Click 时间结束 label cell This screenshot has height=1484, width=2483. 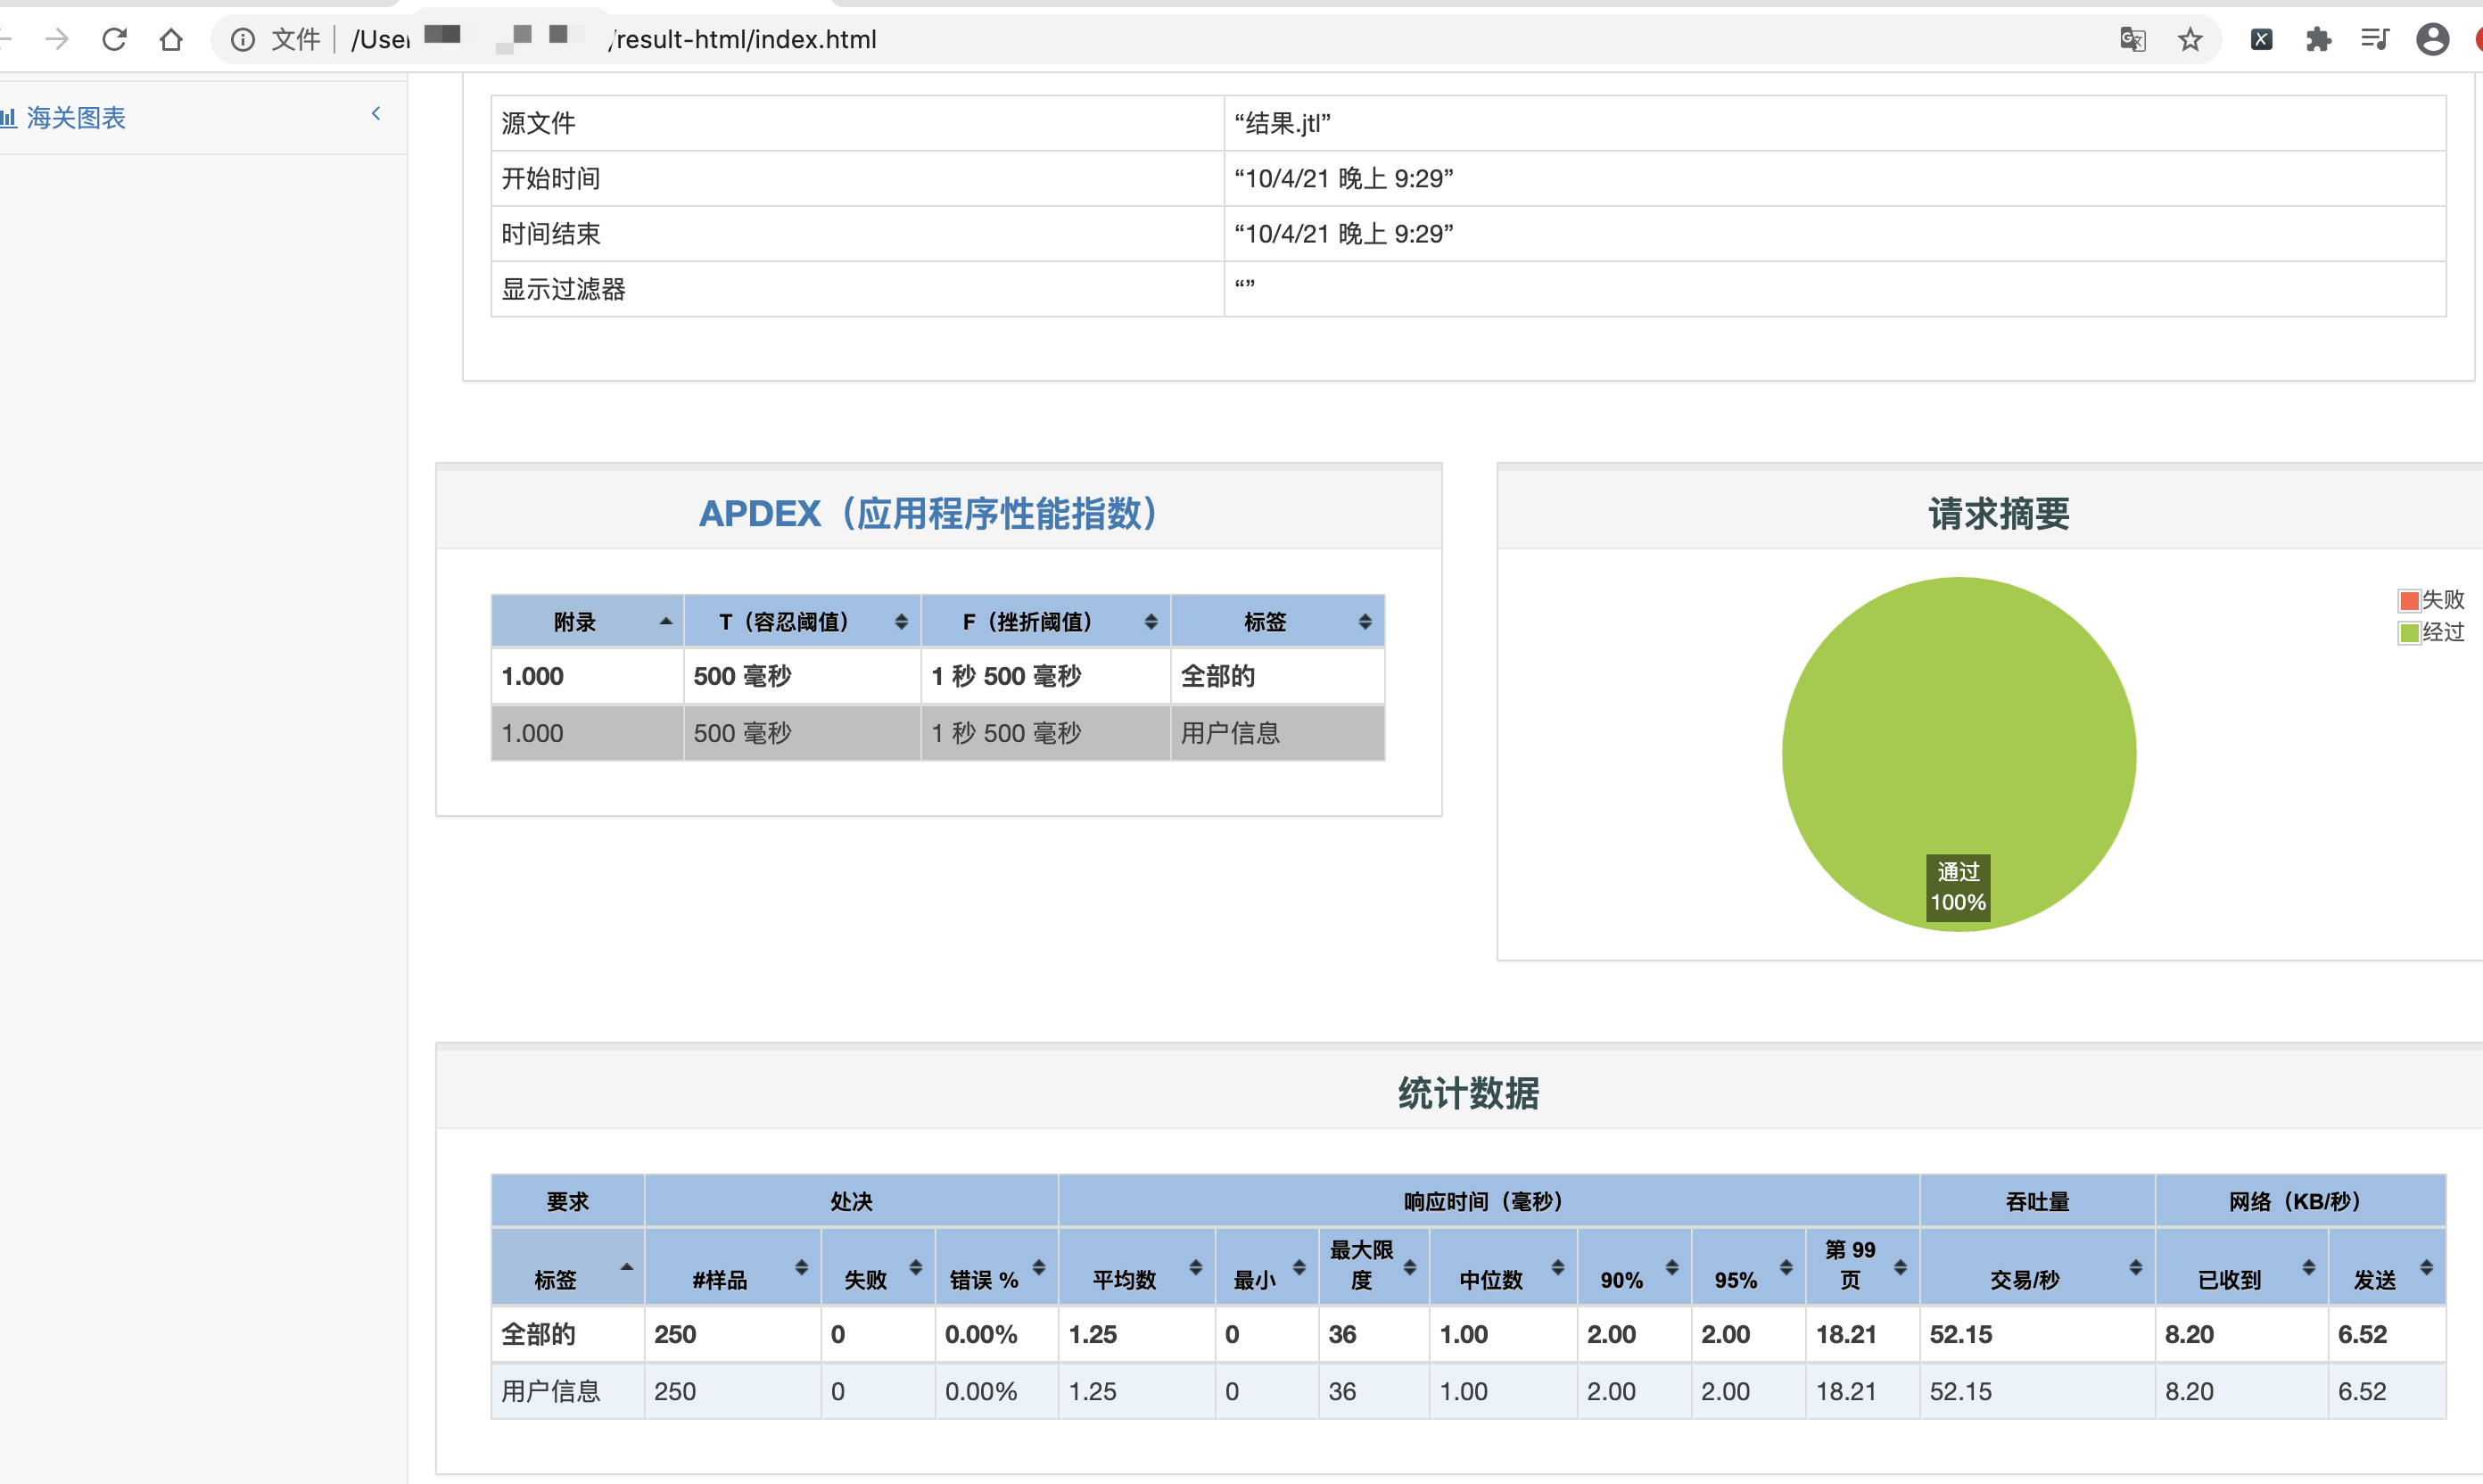pyautogui.click(x=857, y=233)
